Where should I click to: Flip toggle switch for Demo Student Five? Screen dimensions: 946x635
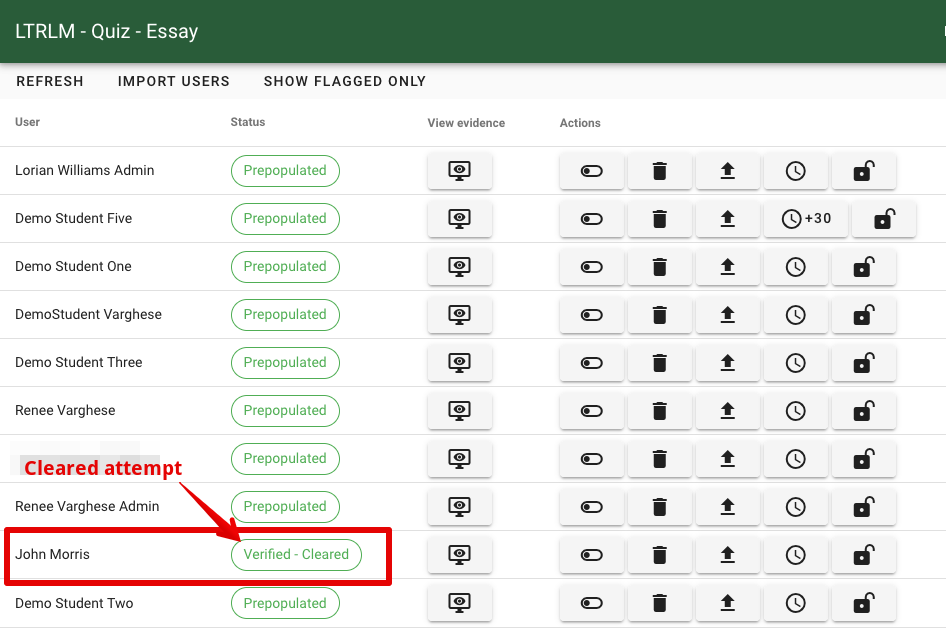[592, 219]
